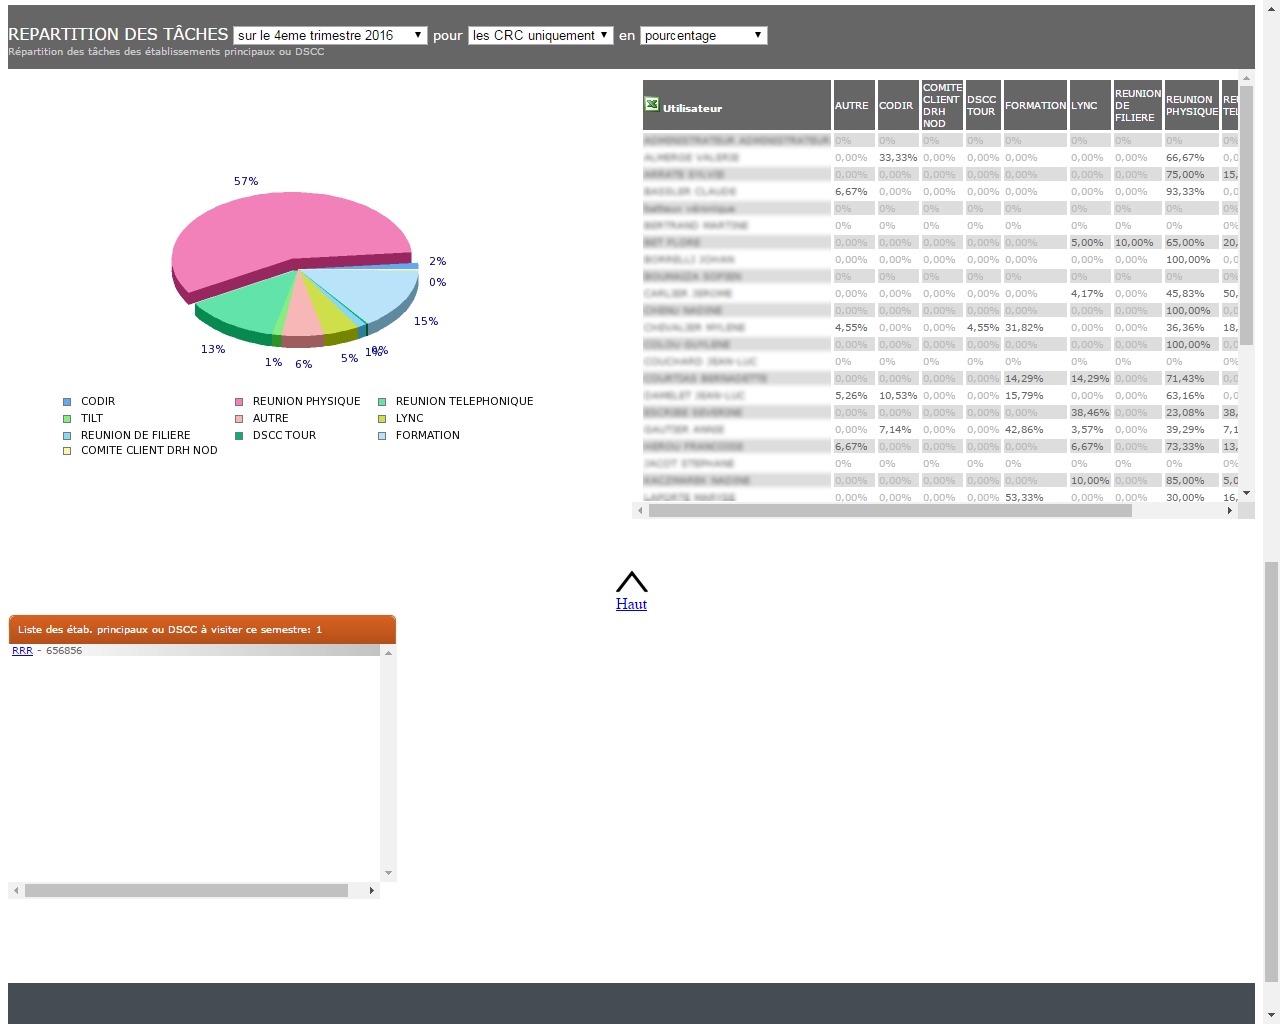Open the quarter selection dropdown
Screen dimensions: 1280x1024
(330, 35)
